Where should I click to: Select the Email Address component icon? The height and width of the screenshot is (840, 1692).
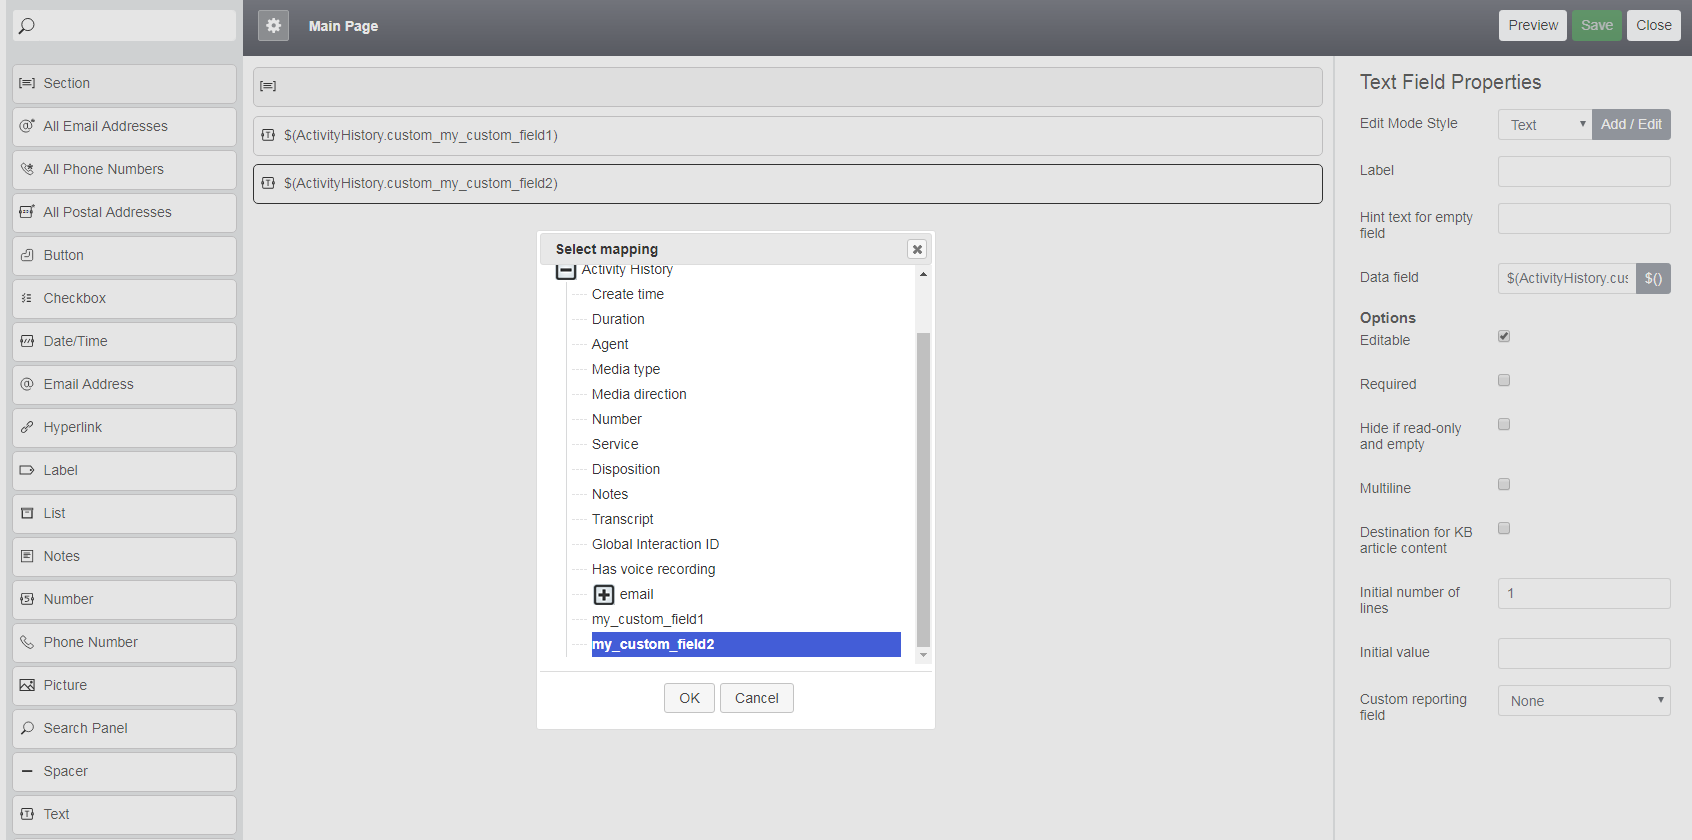coord(27,384)
